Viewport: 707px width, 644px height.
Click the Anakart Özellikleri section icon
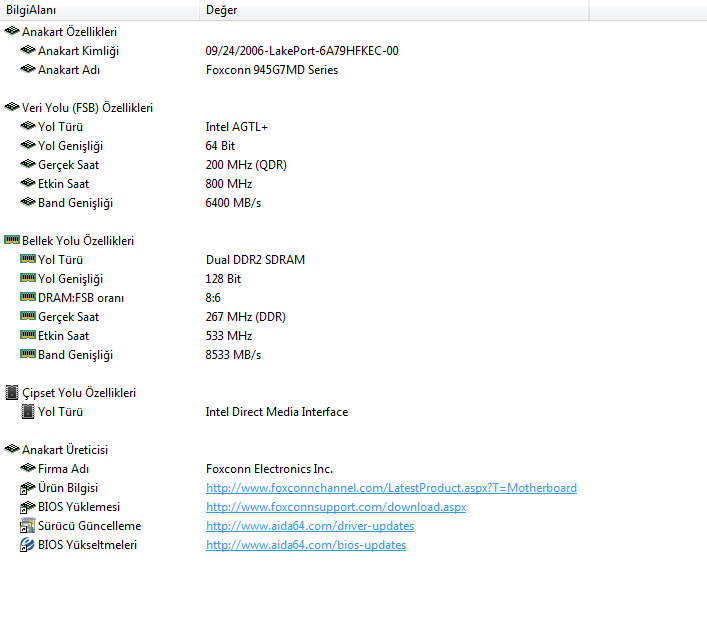(12, 31)
